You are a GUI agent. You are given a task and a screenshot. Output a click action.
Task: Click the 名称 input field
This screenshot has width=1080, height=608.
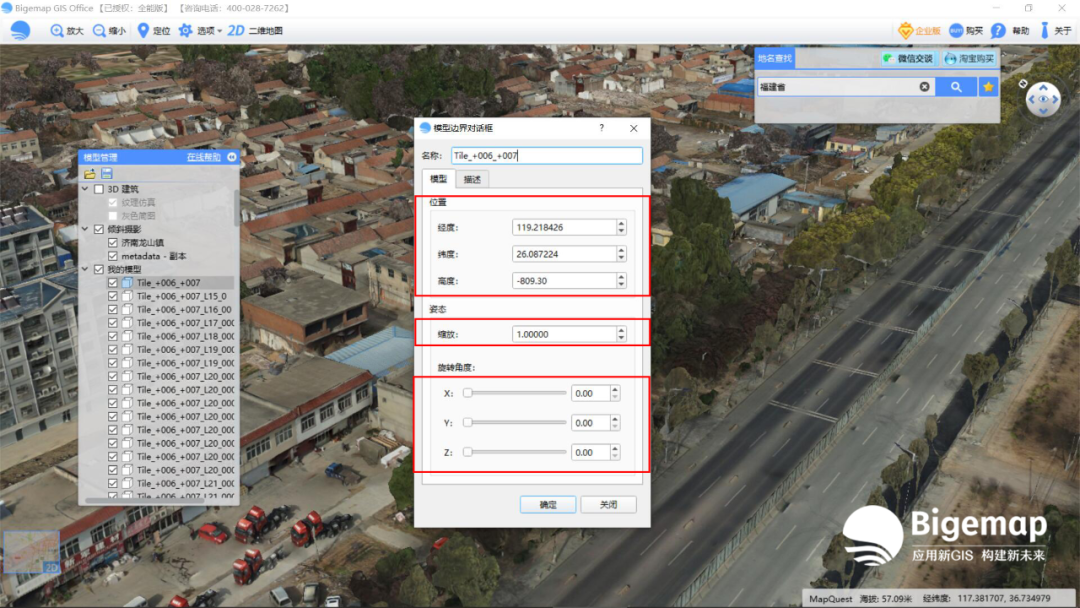tap(547, 156)
